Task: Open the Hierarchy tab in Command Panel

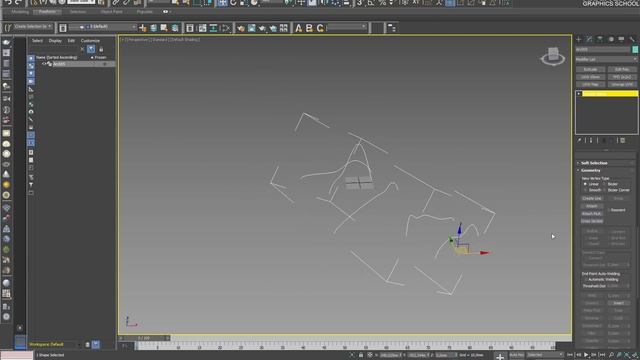Action: 600,39
